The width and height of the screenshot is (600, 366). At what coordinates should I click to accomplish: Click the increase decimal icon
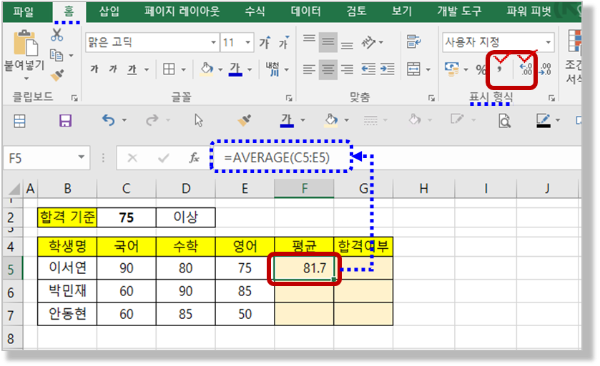point(526,69)
